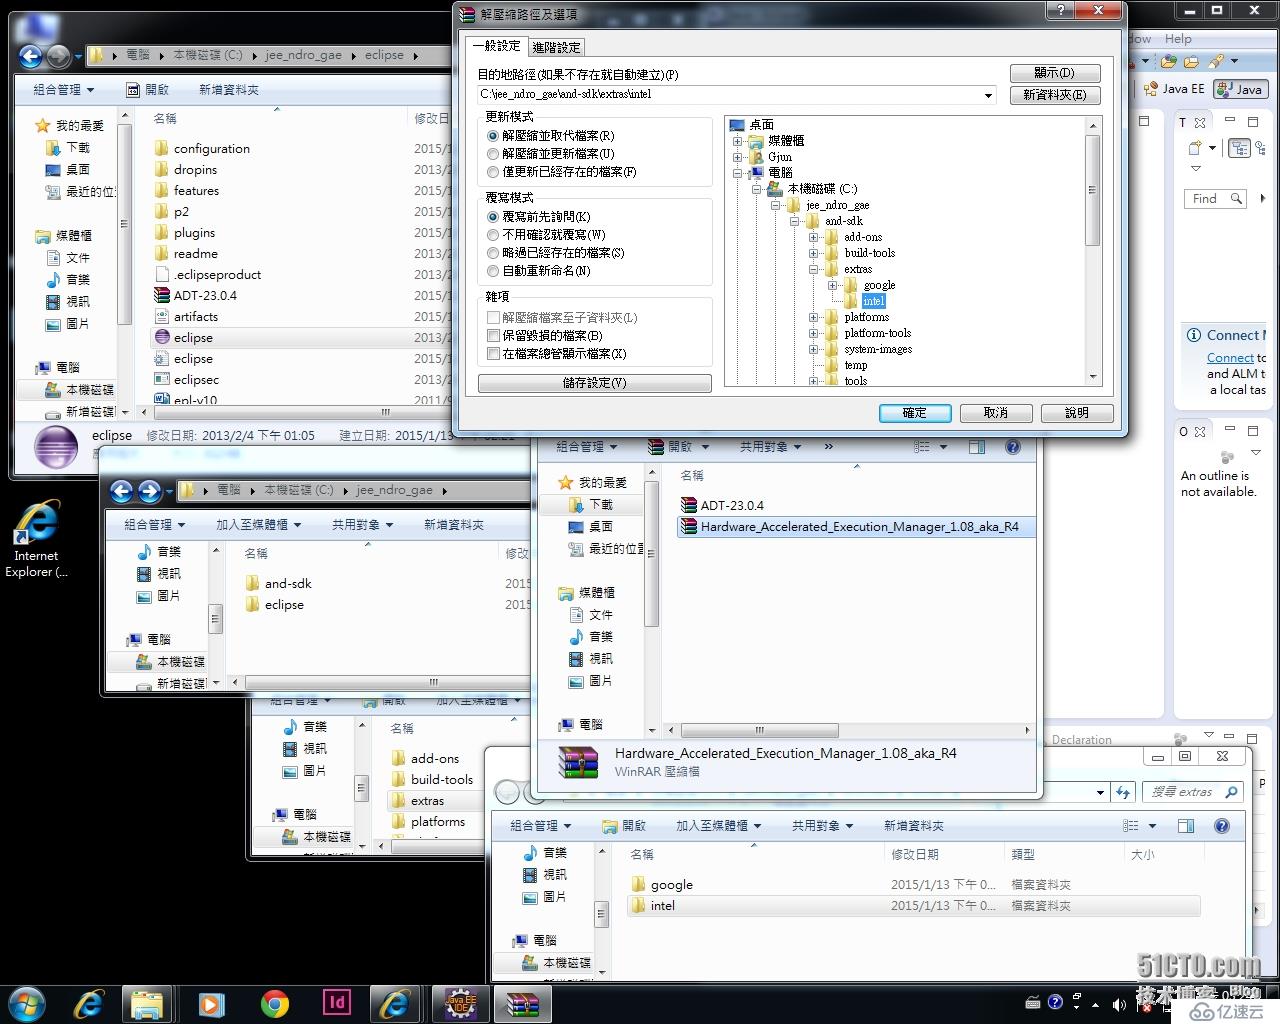Viewport: 1280px width, 1024px height.
Task: Switch to Java perspective in Eclipse
Action: (x=1240, y=89)
